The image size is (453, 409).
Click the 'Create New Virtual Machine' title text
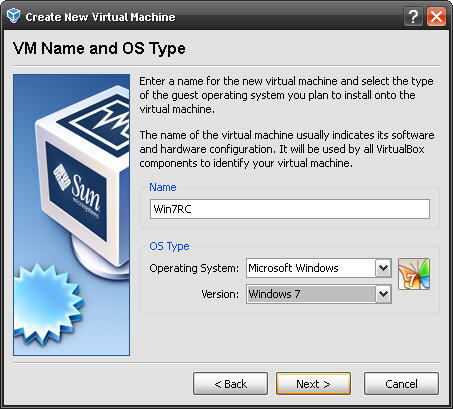pyautogui.click(x=100, y=17)
